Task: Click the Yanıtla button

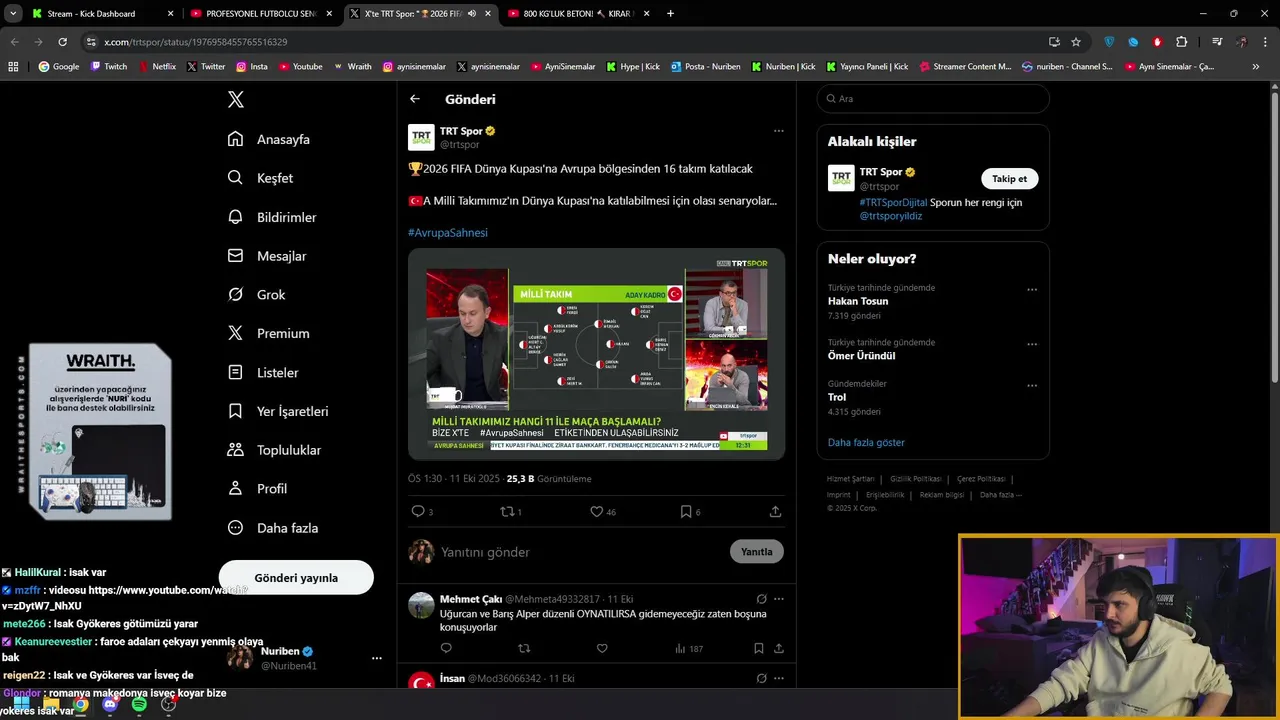Action: [x=757, y=552]
